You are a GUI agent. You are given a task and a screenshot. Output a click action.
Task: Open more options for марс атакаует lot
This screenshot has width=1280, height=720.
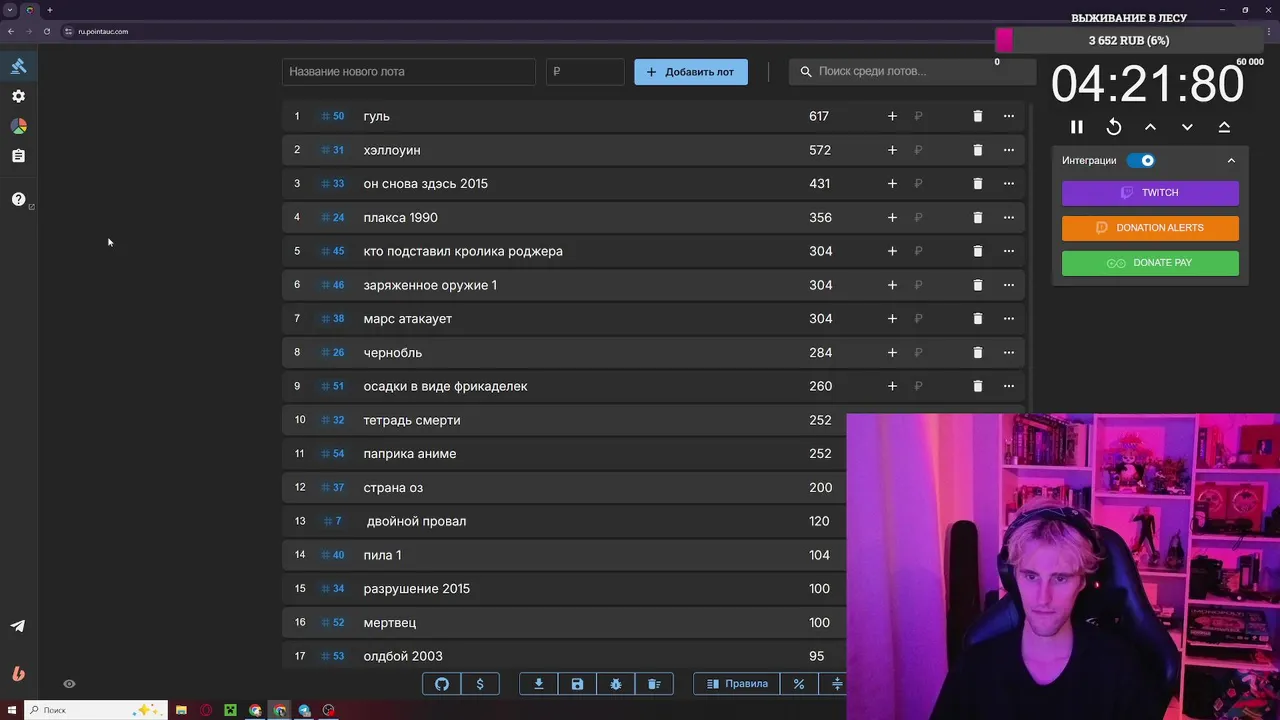[1008, 319]
